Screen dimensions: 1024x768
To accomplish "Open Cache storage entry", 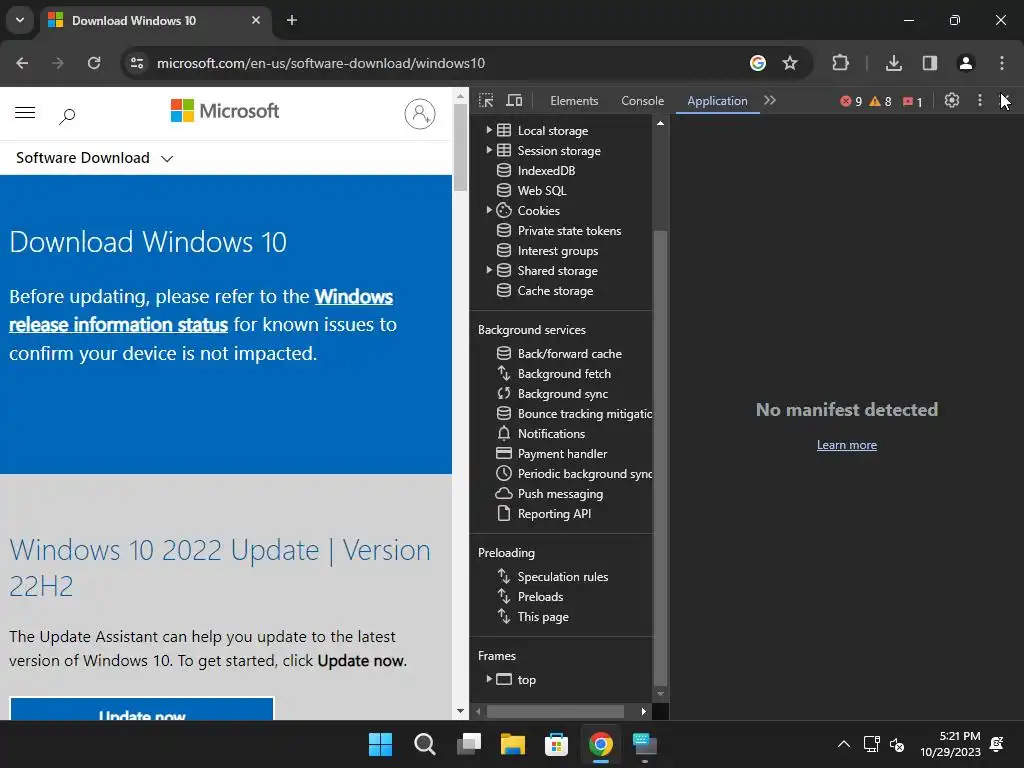I will [555, 291].
